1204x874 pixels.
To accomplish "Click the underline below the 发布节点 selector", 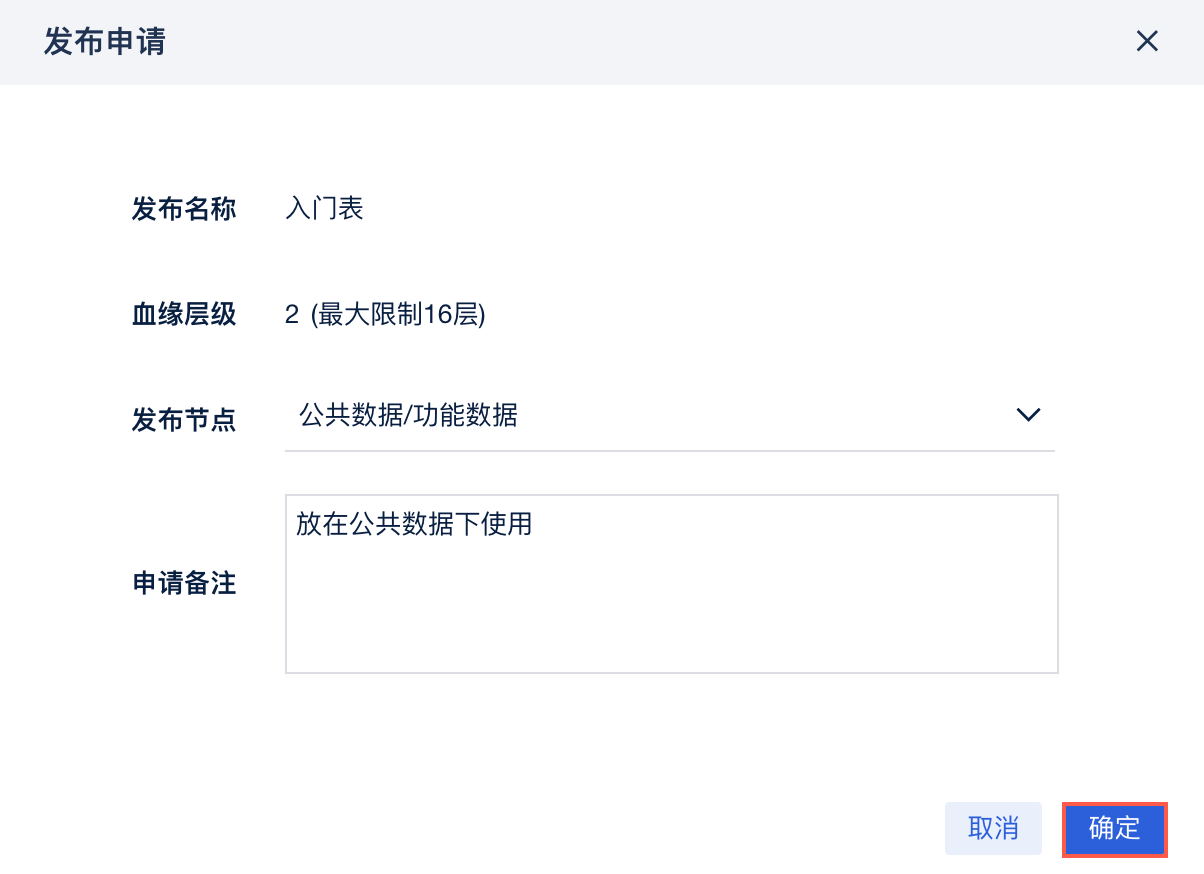I will click(669, 450).
